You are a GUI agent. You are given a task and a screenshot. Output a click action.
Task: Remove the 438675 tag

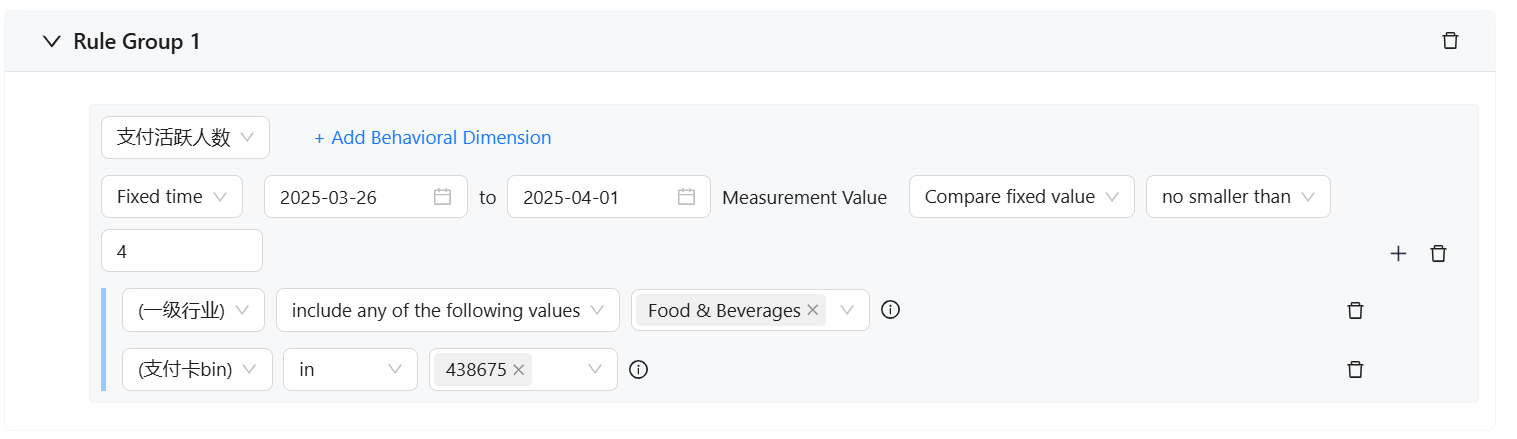tap(518, 370)
